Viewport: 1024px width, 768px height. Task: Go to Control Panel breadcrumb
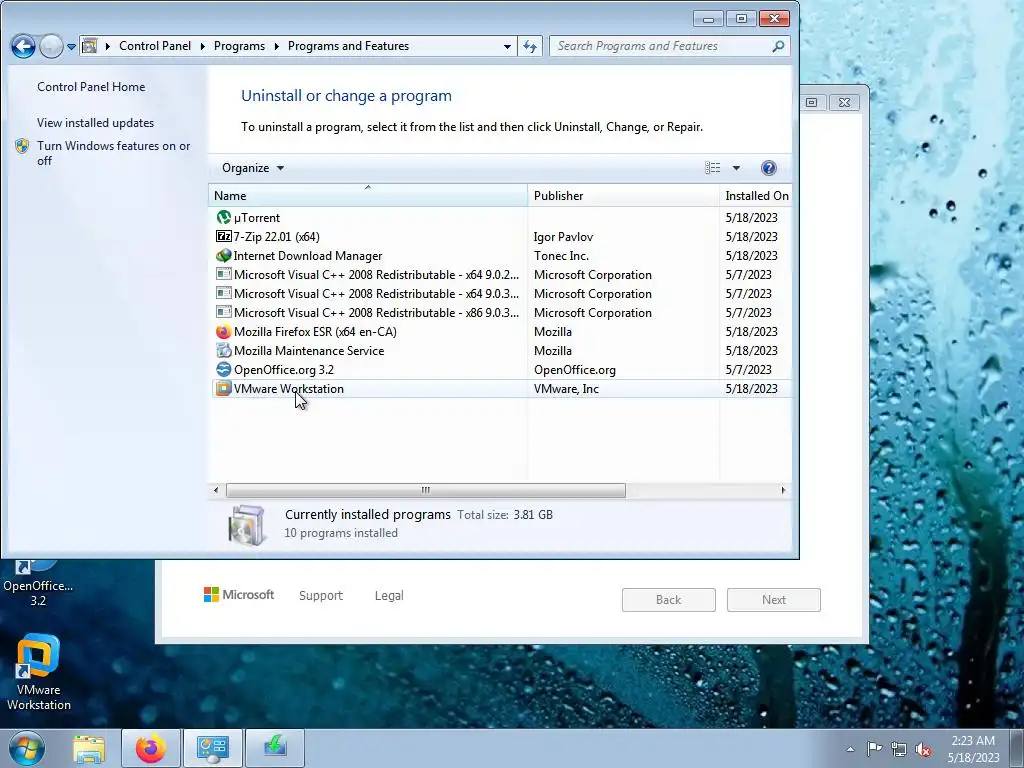(x=155, y=46)
